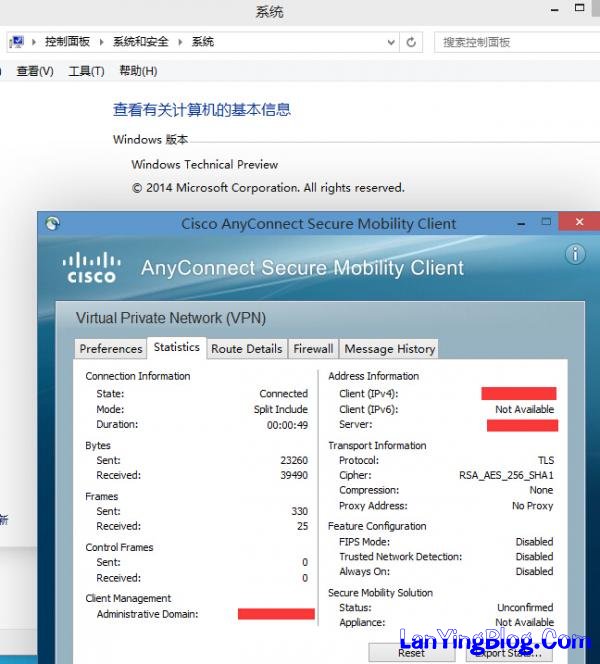Click the Microsoft Corporation copyright line

coord(268,188)
